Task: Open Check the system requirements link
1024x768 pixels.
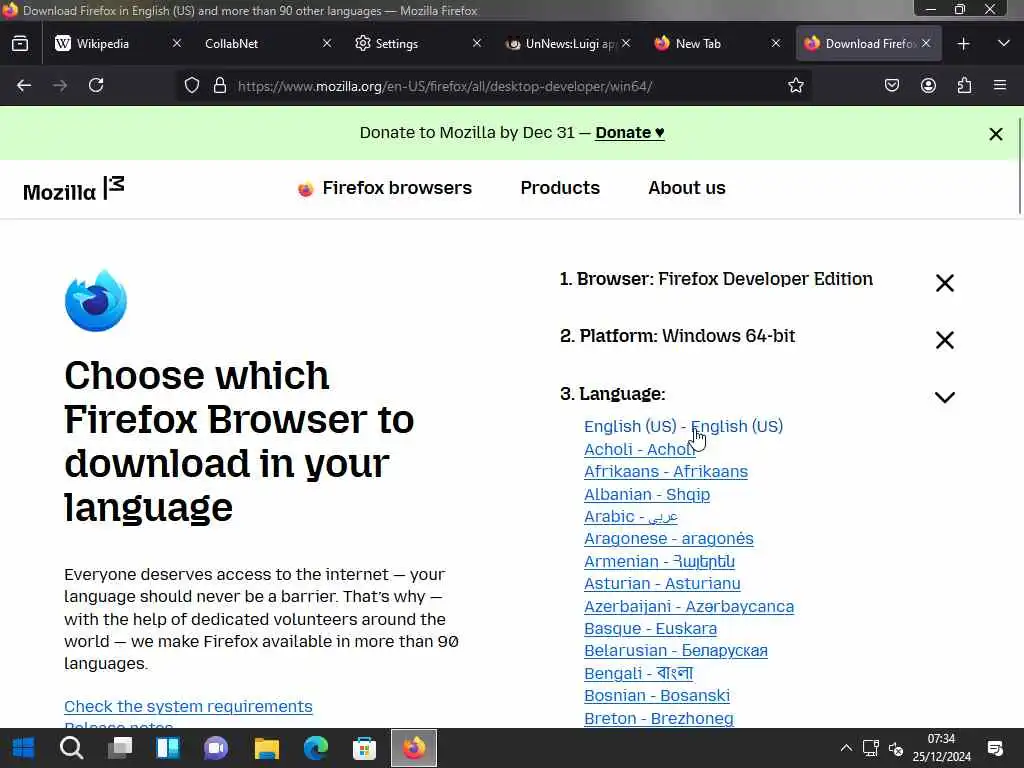Action: pos(188,707)
